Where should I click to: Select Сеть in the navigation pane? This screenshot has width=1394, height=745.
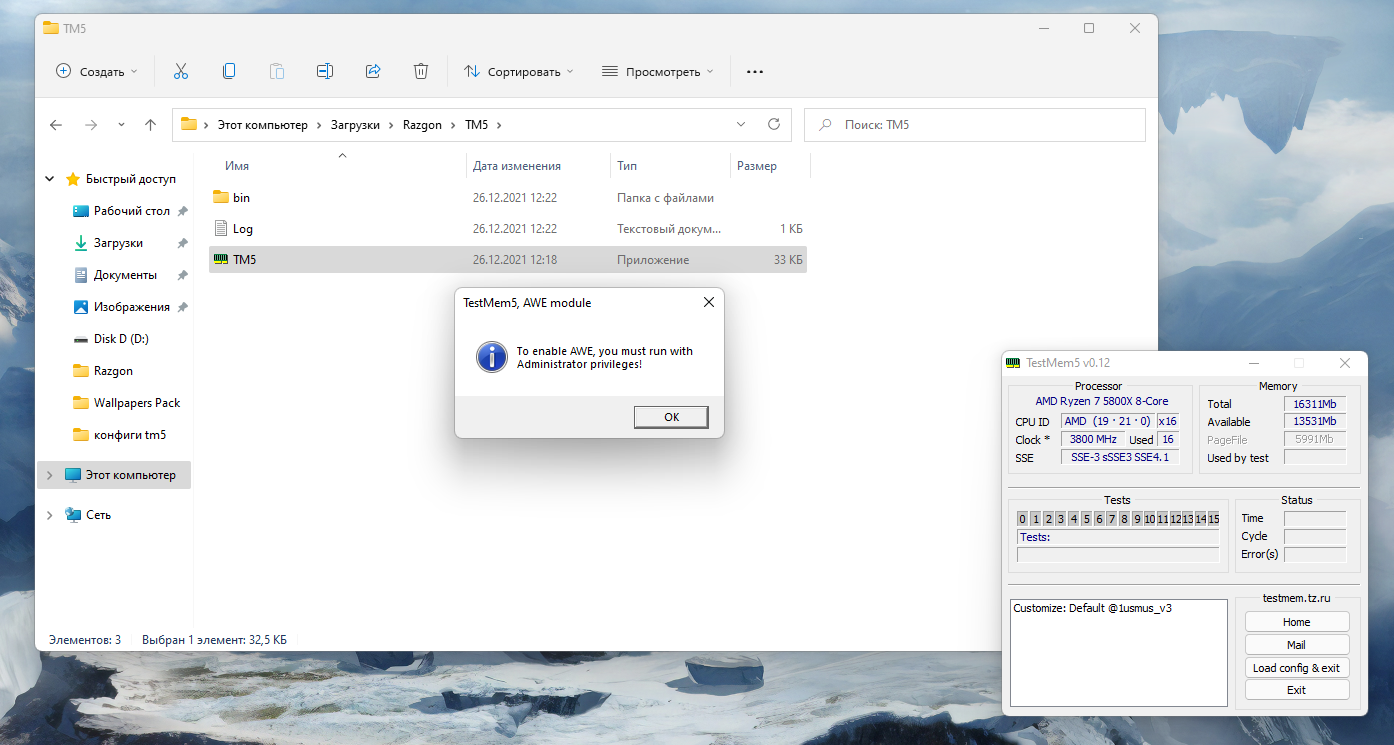(x=98, y=515)
